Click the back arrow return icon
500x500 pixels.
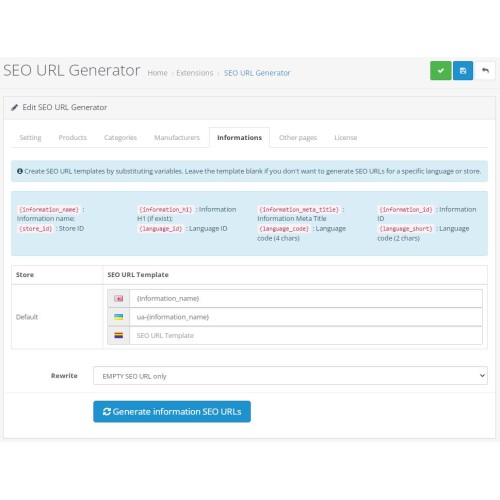click(485, 71)
